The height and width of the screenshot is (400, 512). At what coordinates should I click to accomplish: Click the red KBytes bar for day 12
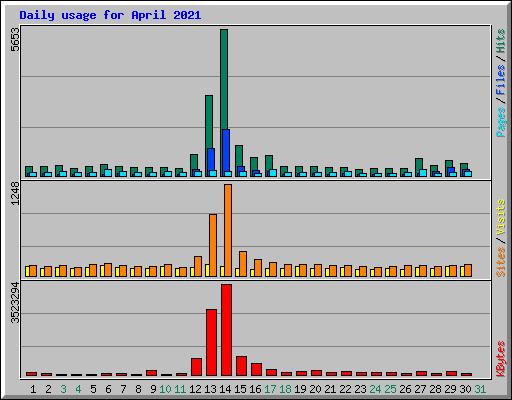[x=196, y=367]
